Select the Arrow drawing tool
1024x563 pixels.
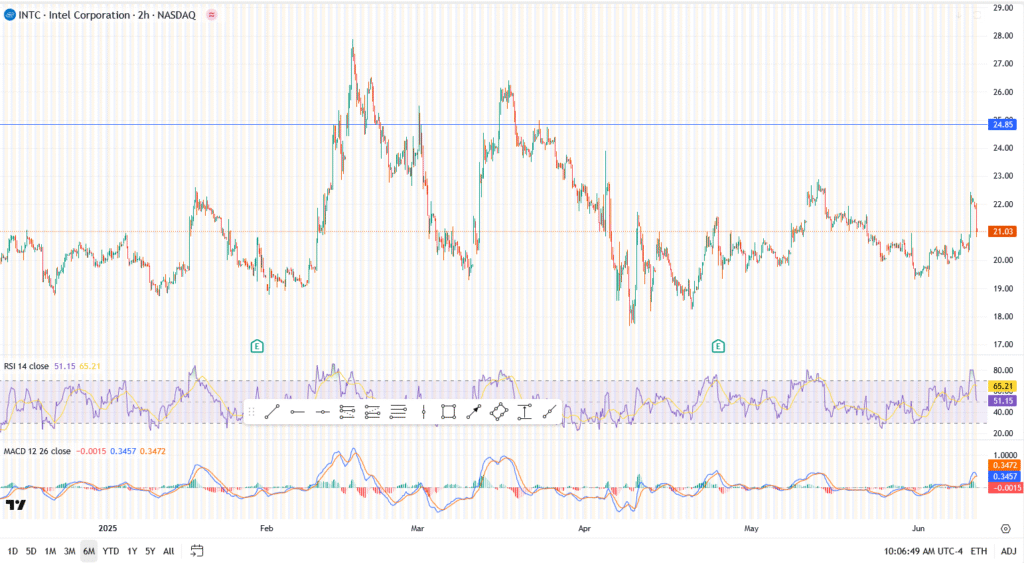pyautogui.click(x=474, y=412)
